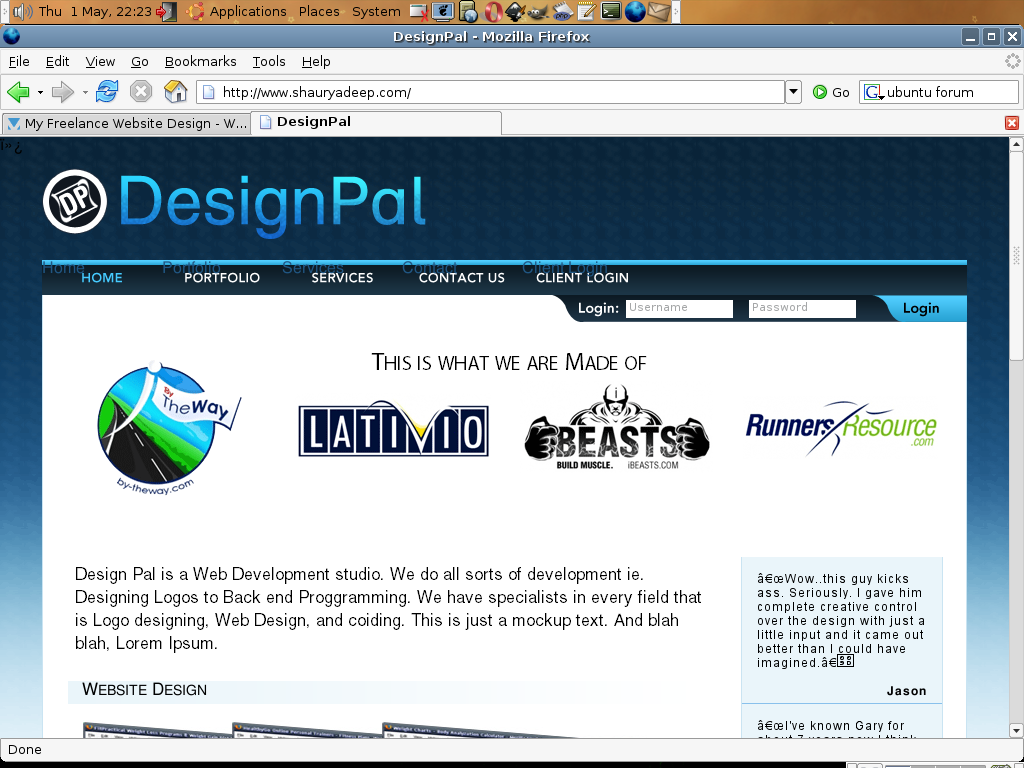Click scrollbar down arrow
This screenshot has width=1024, height=768.
click(x=1016, y=730)
